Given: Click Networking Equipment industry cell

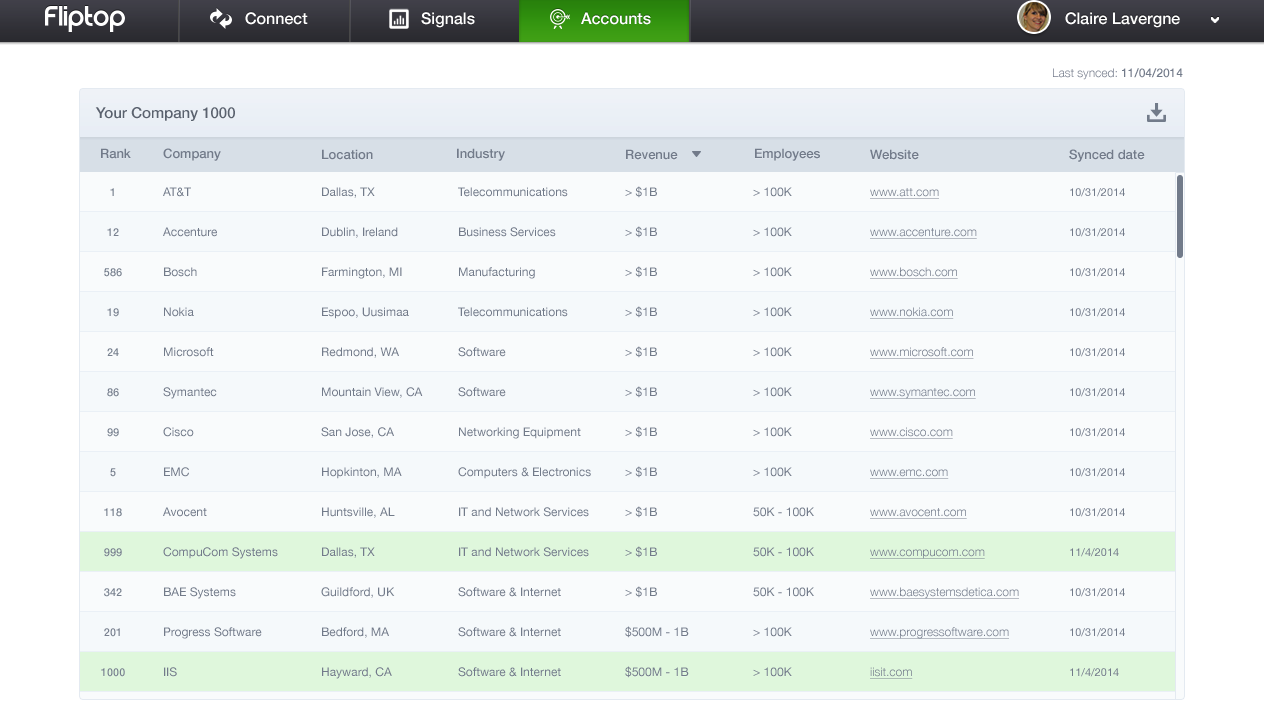Looking at the screenshot, I should (519, 432).
